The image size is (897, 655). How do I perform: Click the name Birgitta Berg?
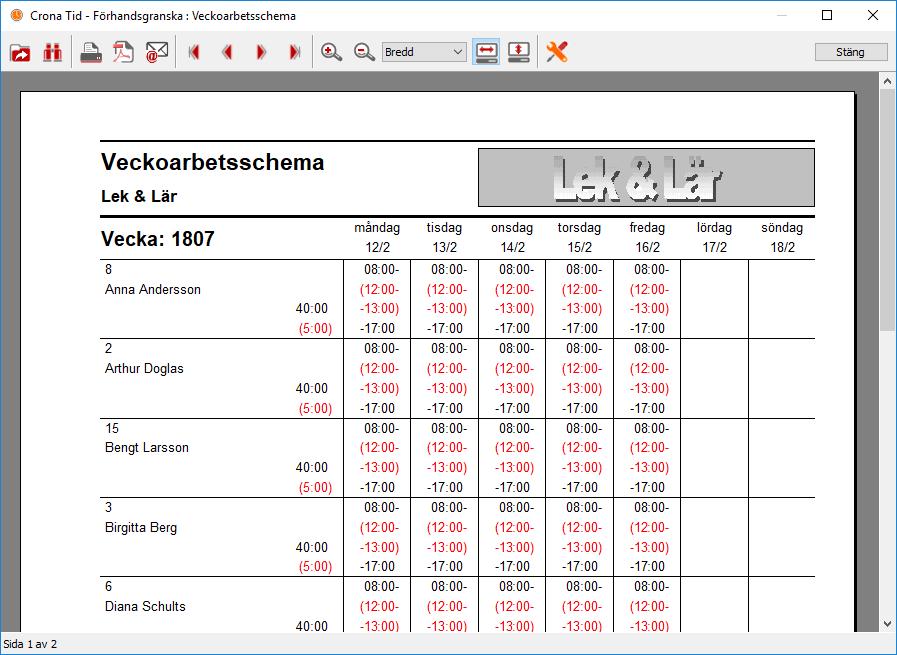[141, 527]
